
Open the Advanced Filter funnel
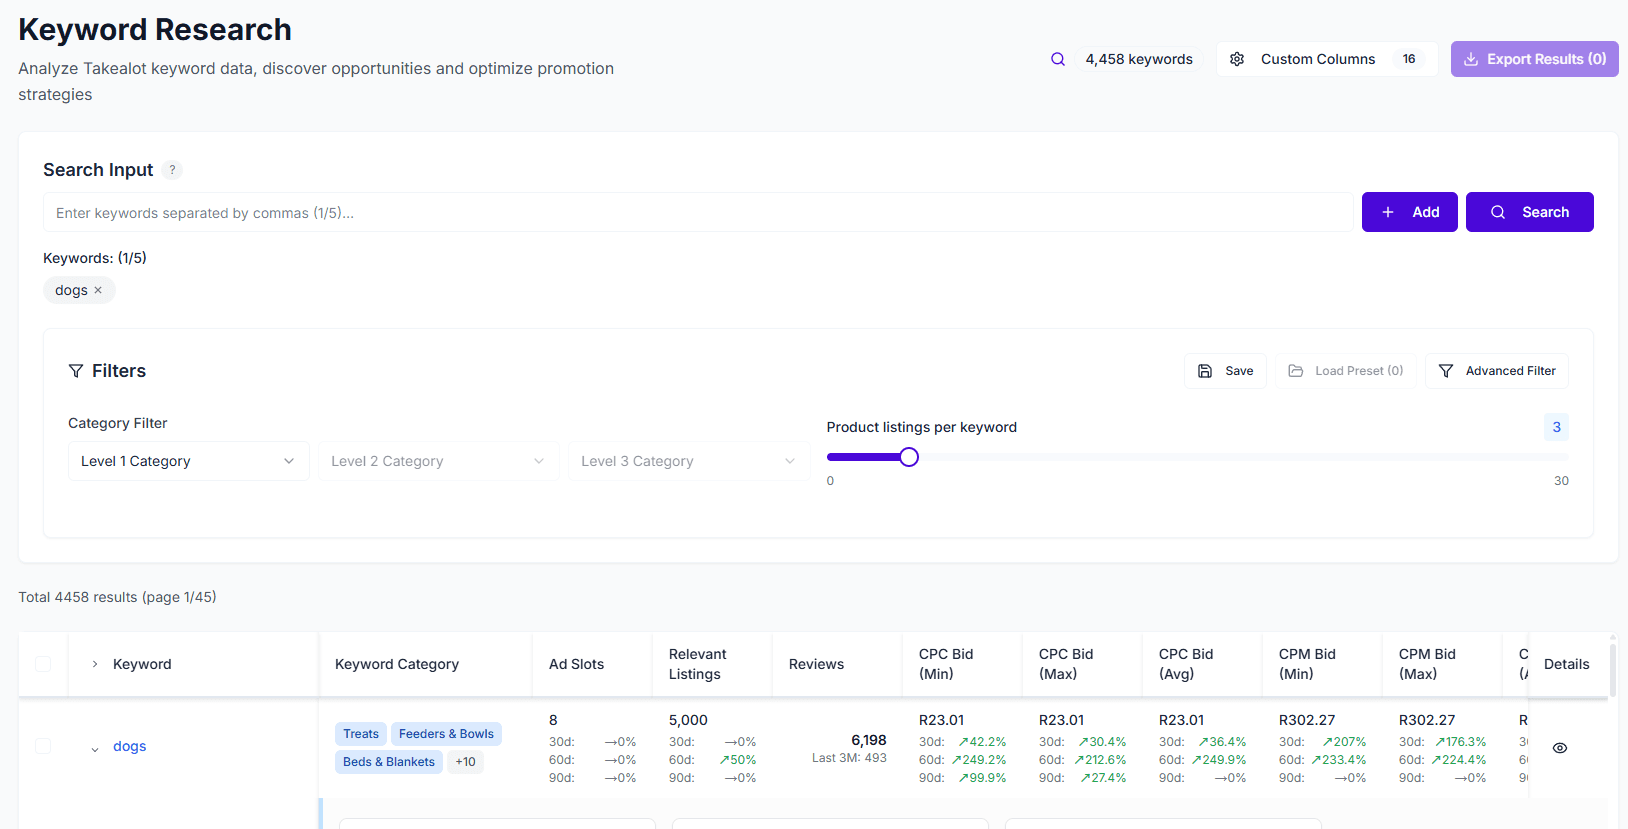pyautogui.click(x=1496, y=371)
